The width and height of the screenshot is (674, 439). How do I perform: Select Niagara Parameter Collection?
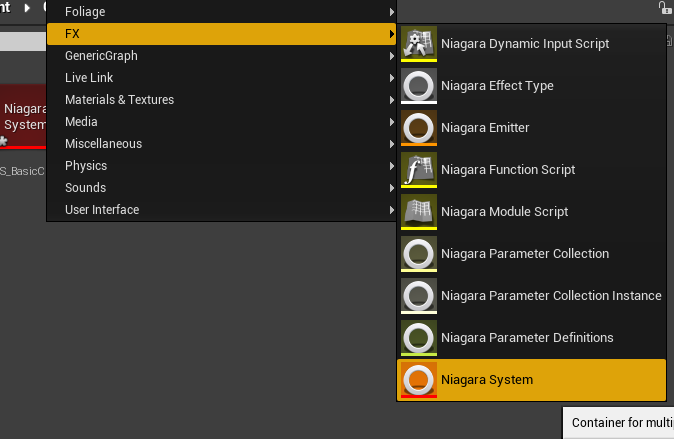click(531, 254)
